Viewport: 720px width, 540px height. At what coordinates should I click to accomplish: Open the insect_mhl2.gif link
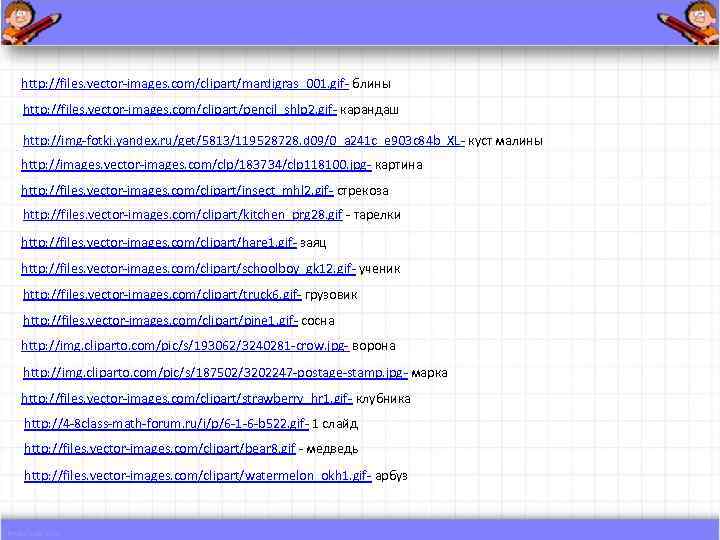pyautogui.click(x=177, y=191)
